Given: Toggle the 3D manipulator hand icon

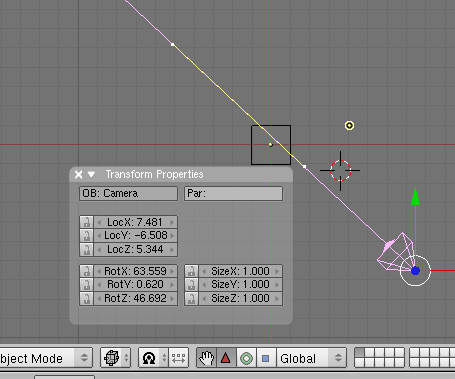Looking at the screenshot, I should 206,358.
